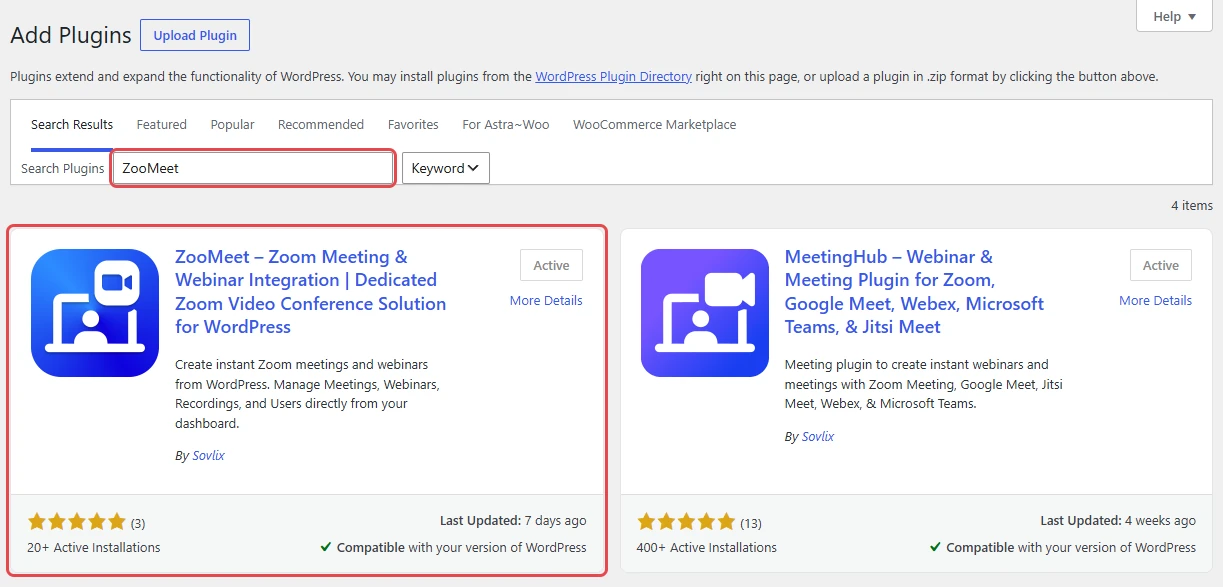Open the MeetingHub plugin title link
1223x587 pixels.
914,292
